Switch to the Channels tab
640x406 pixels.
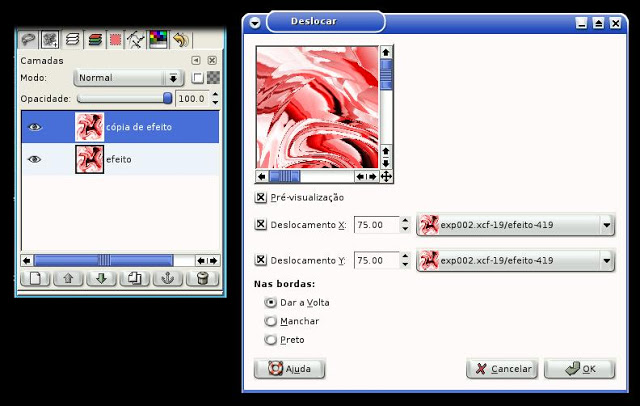pyautogui.click(x=93, y=40)
